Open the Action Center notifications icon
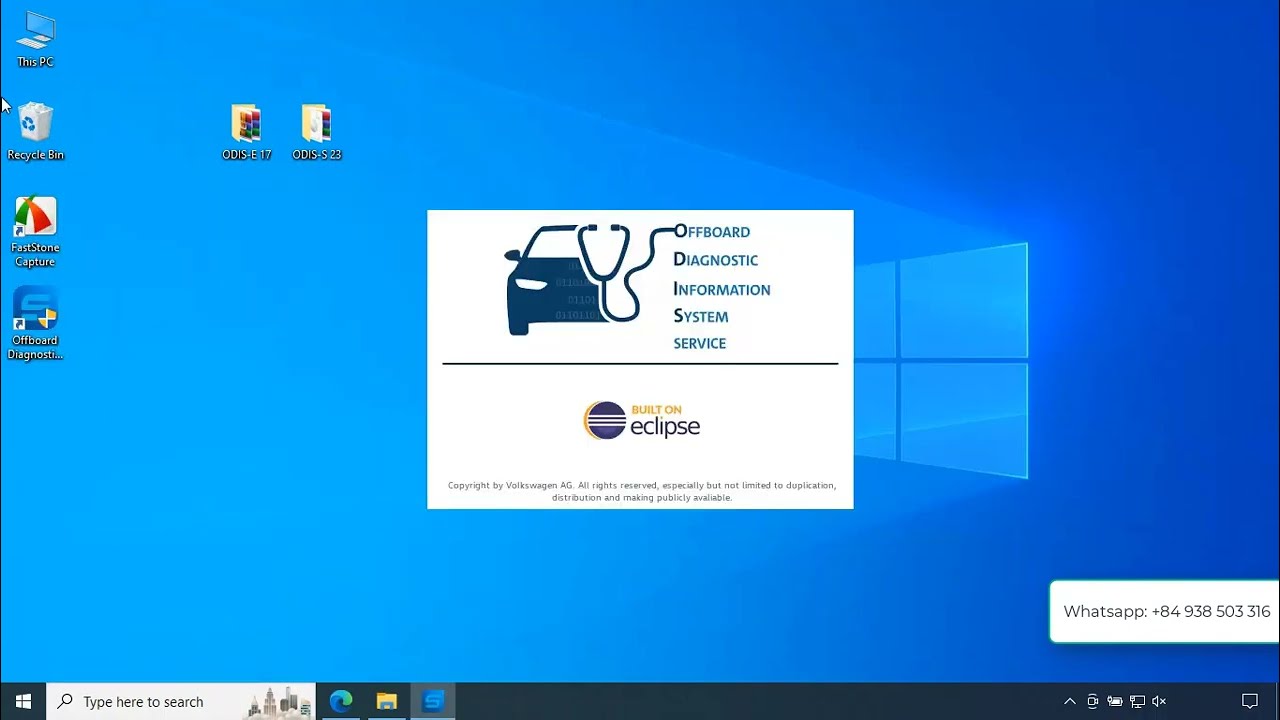The width and height of the screenshot is (1280, 720). click(x=1250, y=701)
